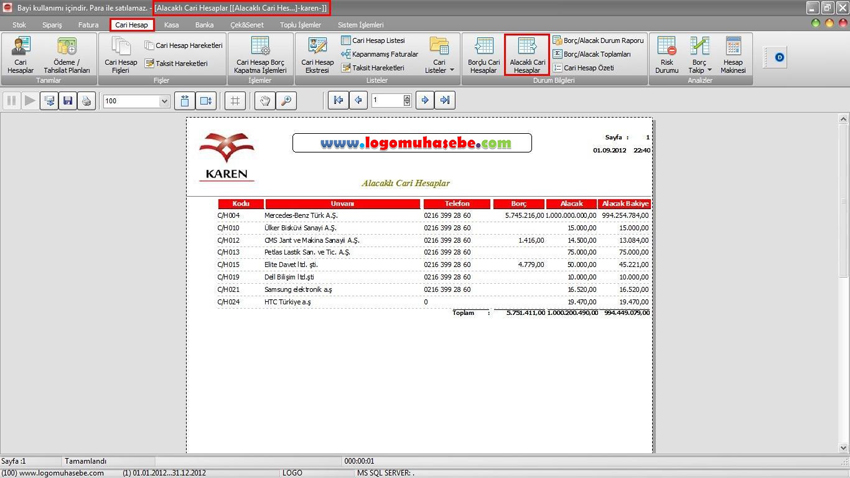
Task: Click vertical scrollbar down arrow
Action: [843, 448]
